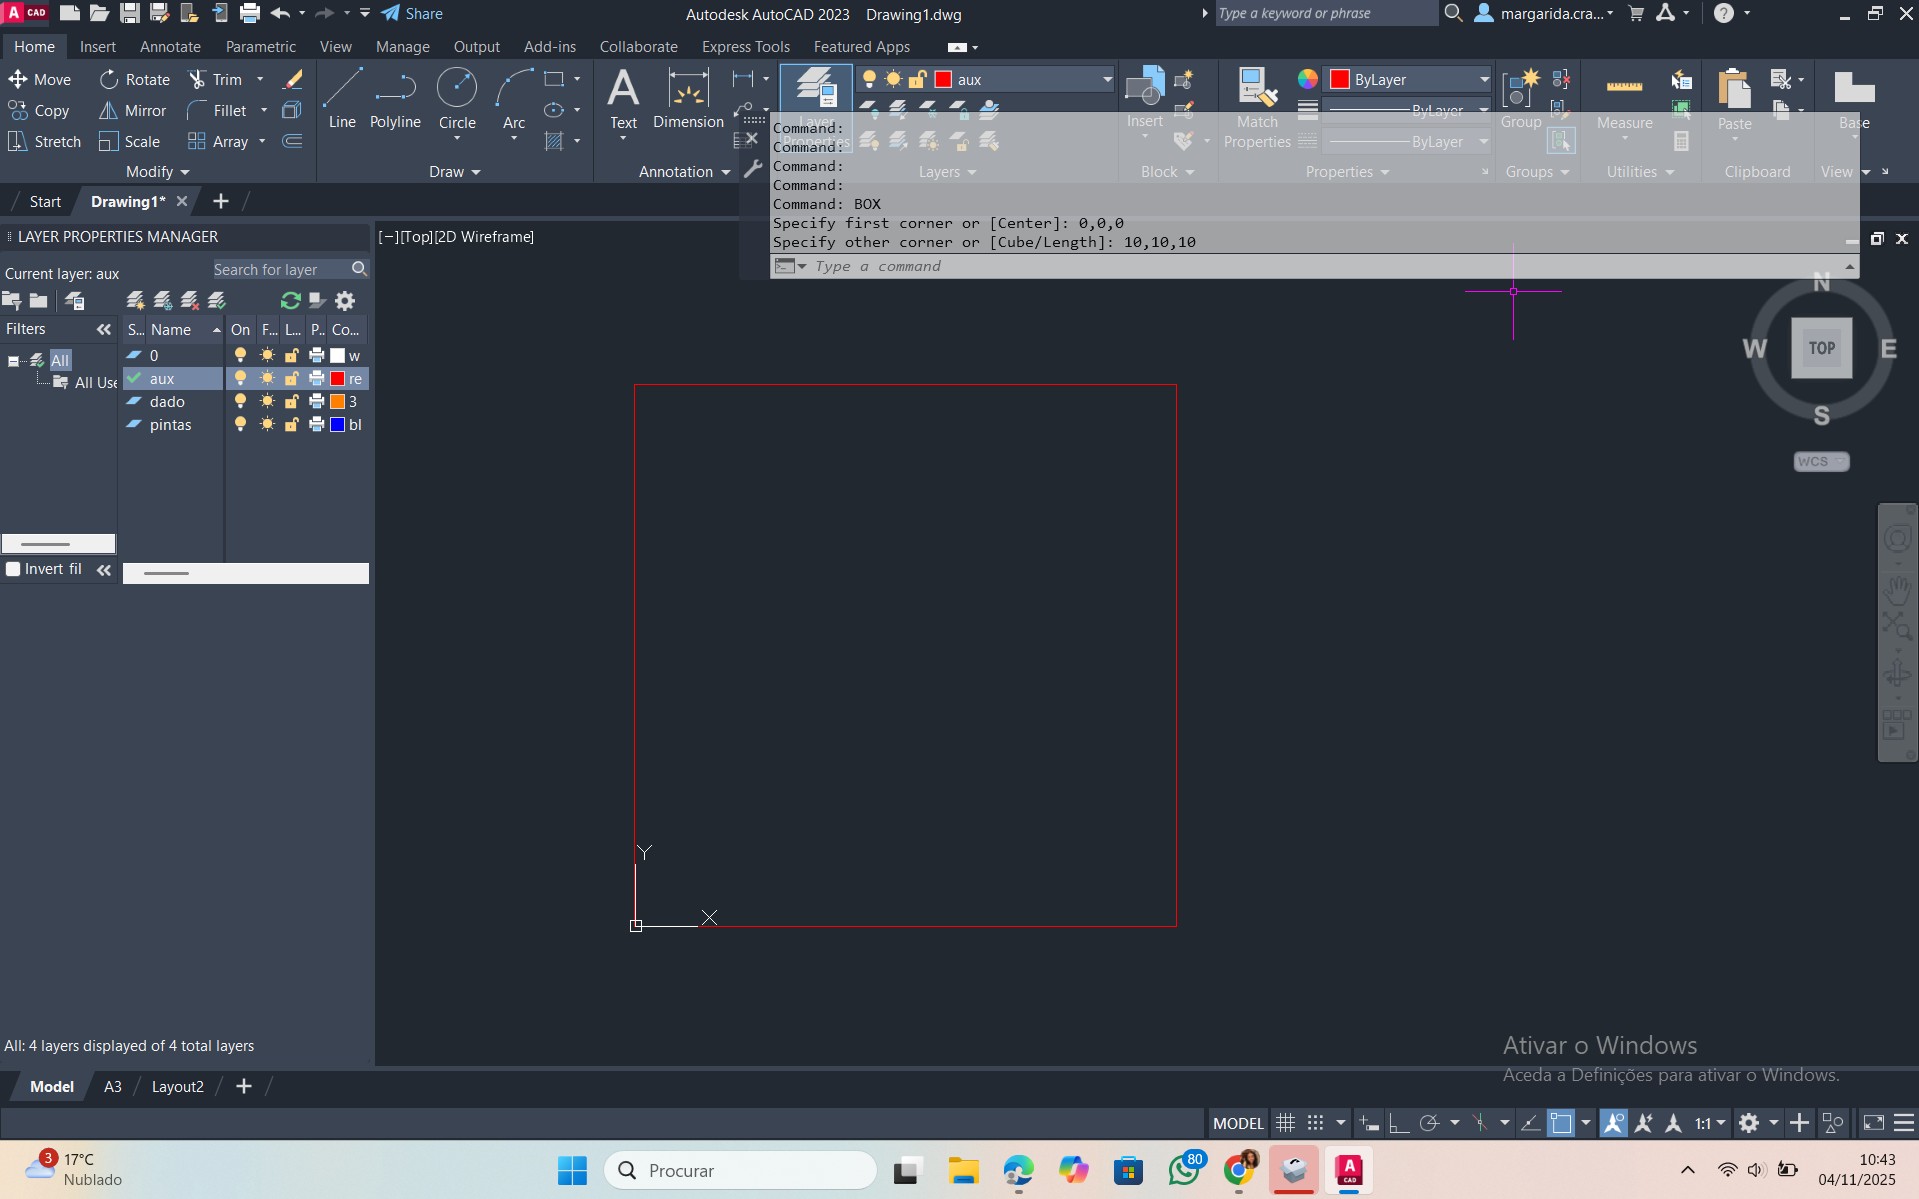This screenshot has width=1919, height=1199.
Task: Turn off the dado layer lightbulb
Action: (x=240, y=402)
